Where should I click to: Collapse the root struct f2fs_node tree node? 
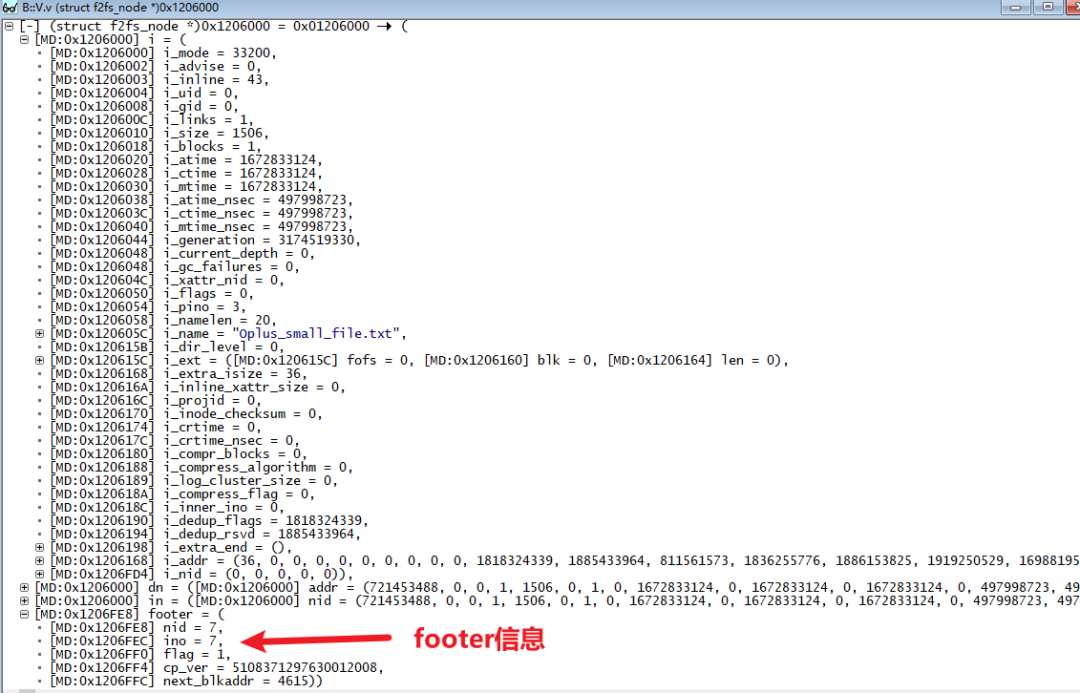point(9,26)
